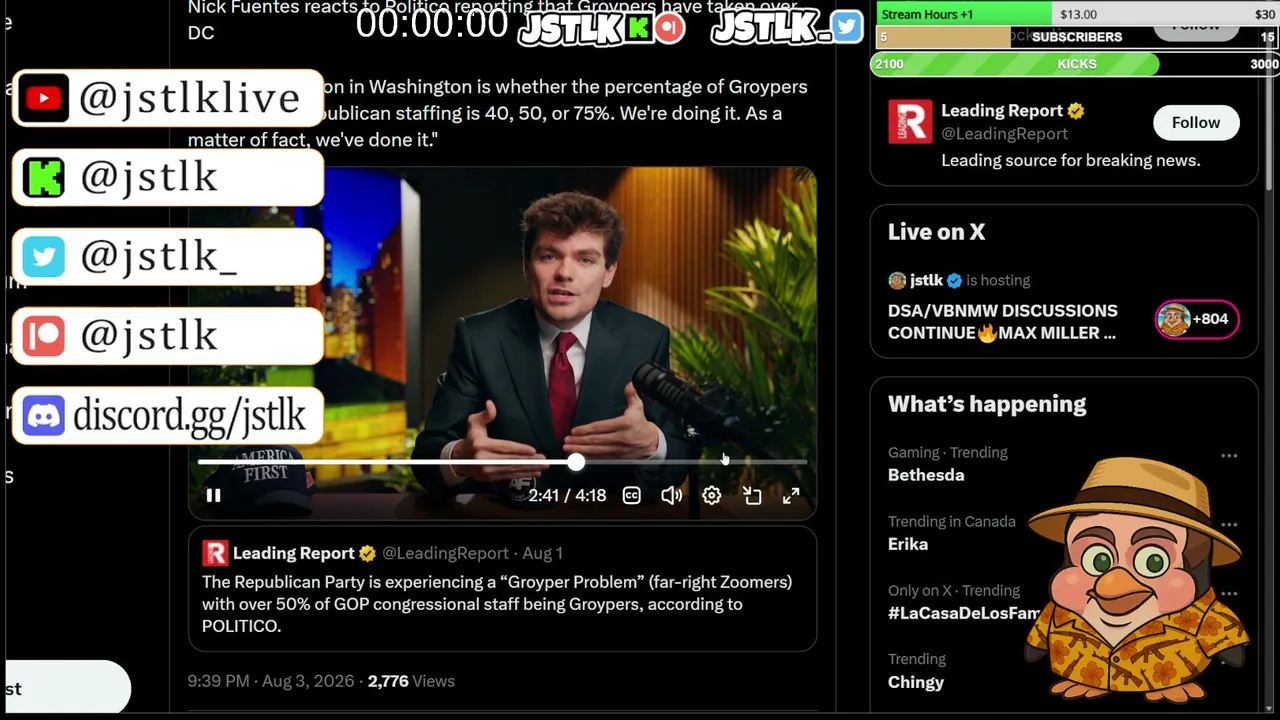
Task: Open the Leading Report name in the quoted post
Action: [x=294, y=553]
